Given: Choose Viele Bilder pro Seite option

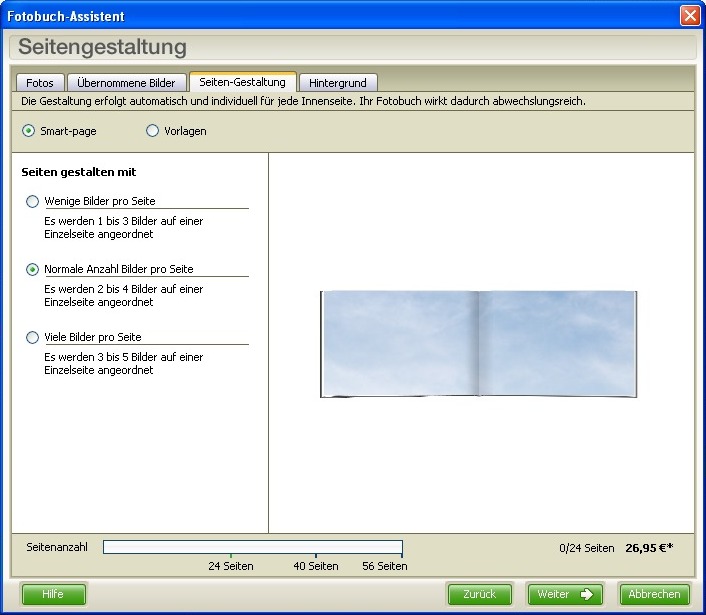Looking at the screenshot, I should click(x=32, y=337).
